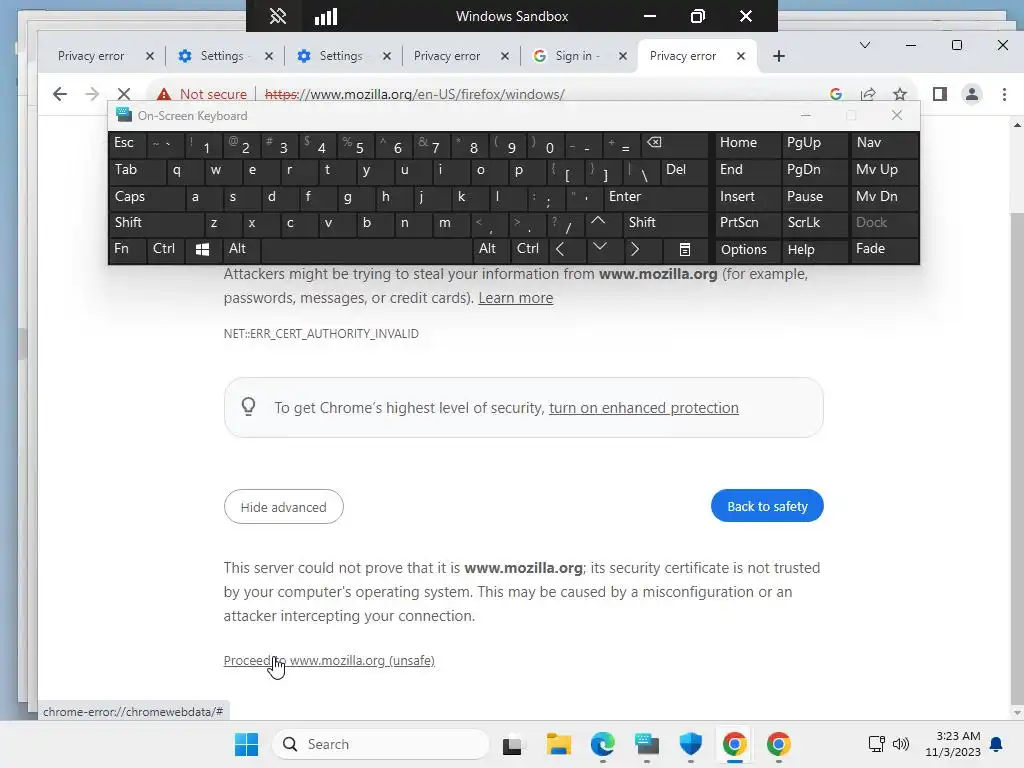Click the NET::ERR_CERT_AUTHORITY_INVALID error code
Image resolution: width=1024 pixels, height=768 pixels.
(321, 334)
